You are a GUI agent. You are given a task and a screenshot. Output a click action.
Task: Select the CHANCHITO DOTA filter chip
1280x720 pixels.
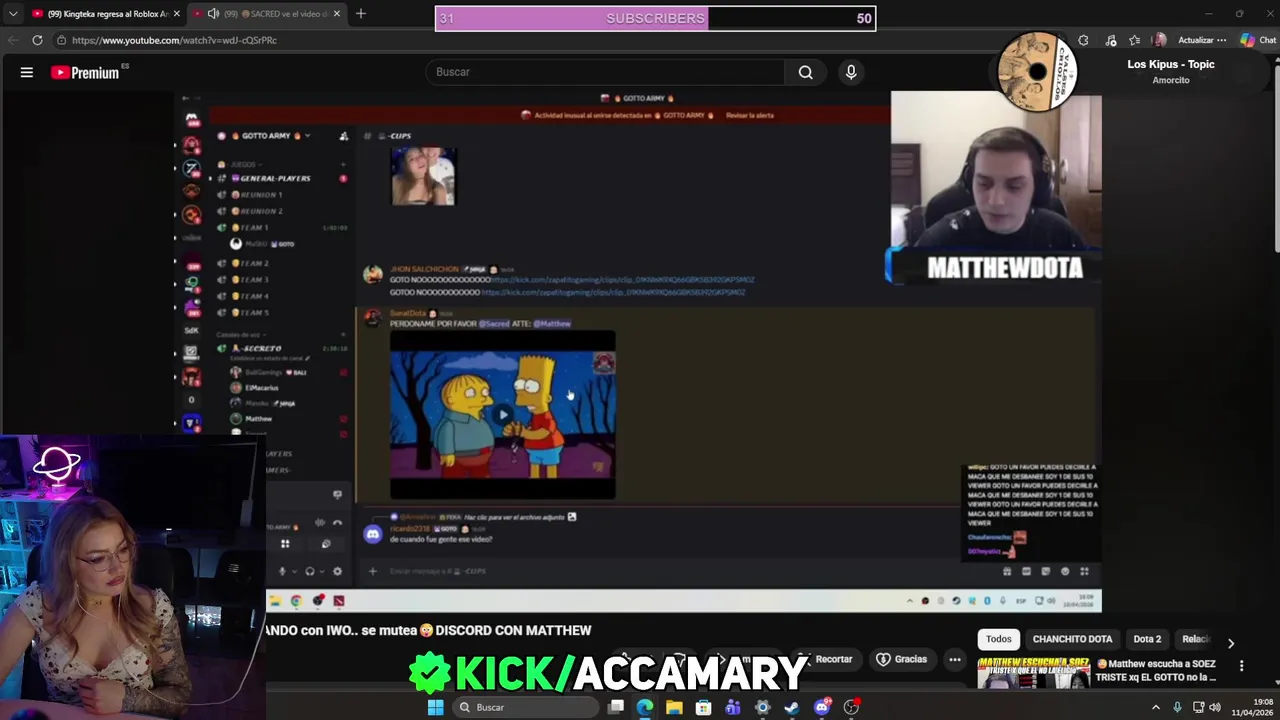(x=1072, y=639)
